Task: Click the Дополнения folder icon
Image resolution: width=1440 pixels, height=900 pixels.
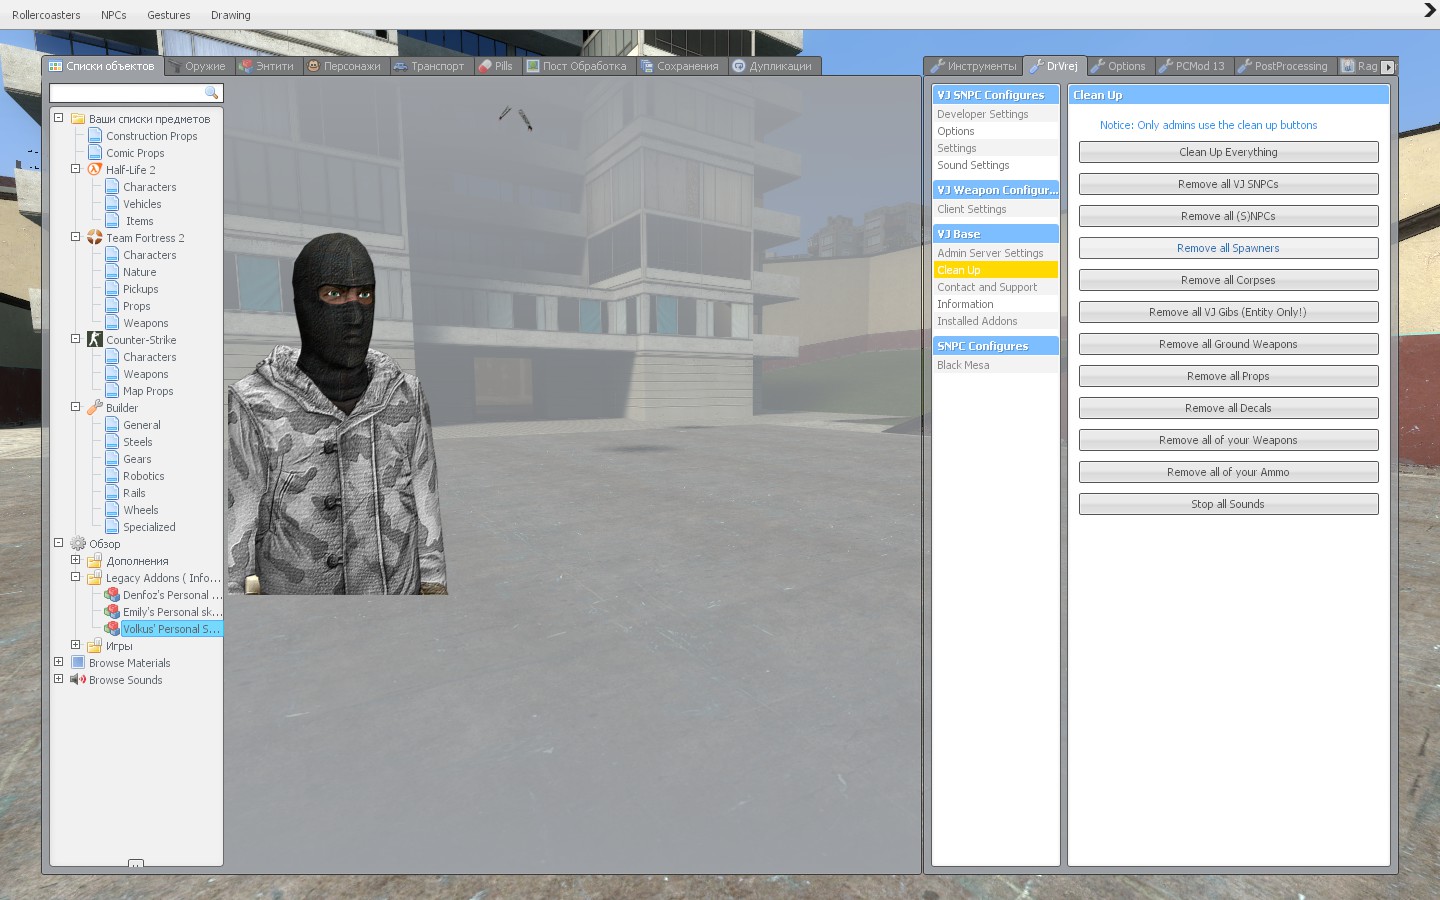Action: 95,561
